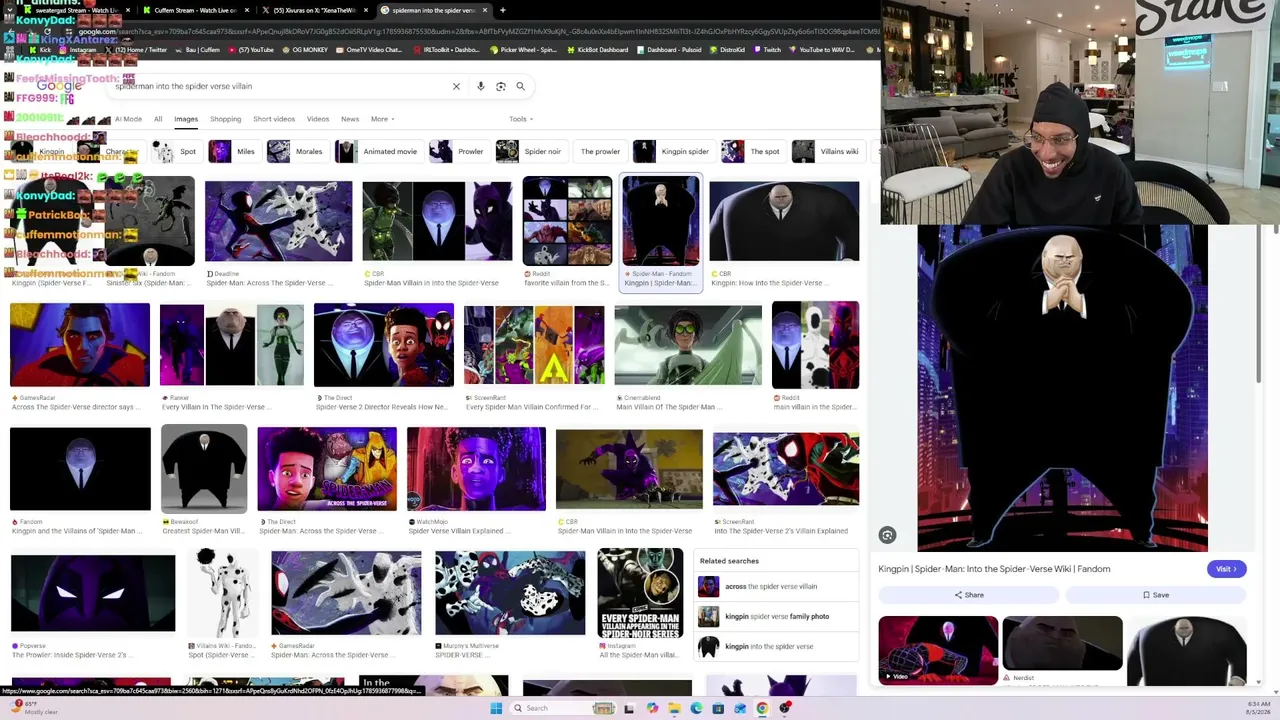1280x720 pixels.
Task: Open File Explorer from the taskbar
Action: click(674, 708)
